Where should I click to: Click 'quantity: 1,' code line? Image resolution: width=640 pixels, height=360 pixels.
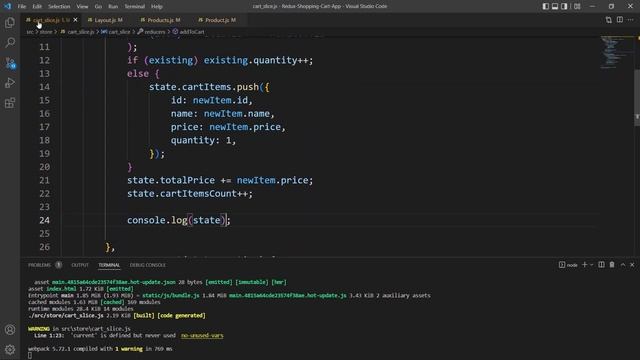click(203, 140)
